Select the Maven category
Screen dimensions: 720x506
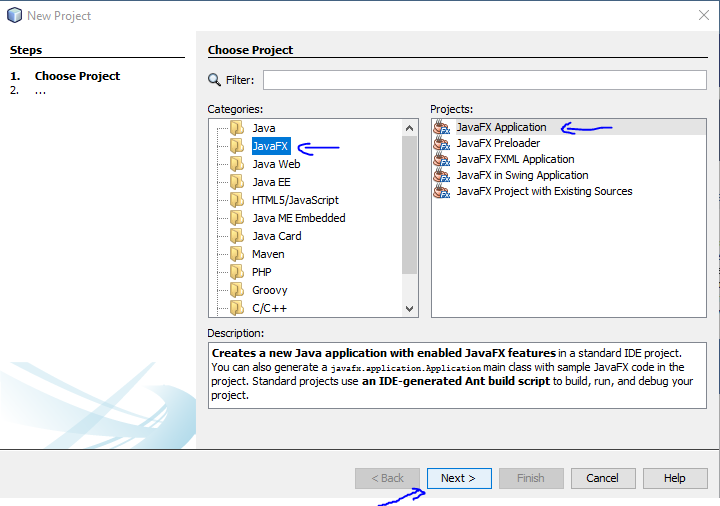(x=268, y=254)
